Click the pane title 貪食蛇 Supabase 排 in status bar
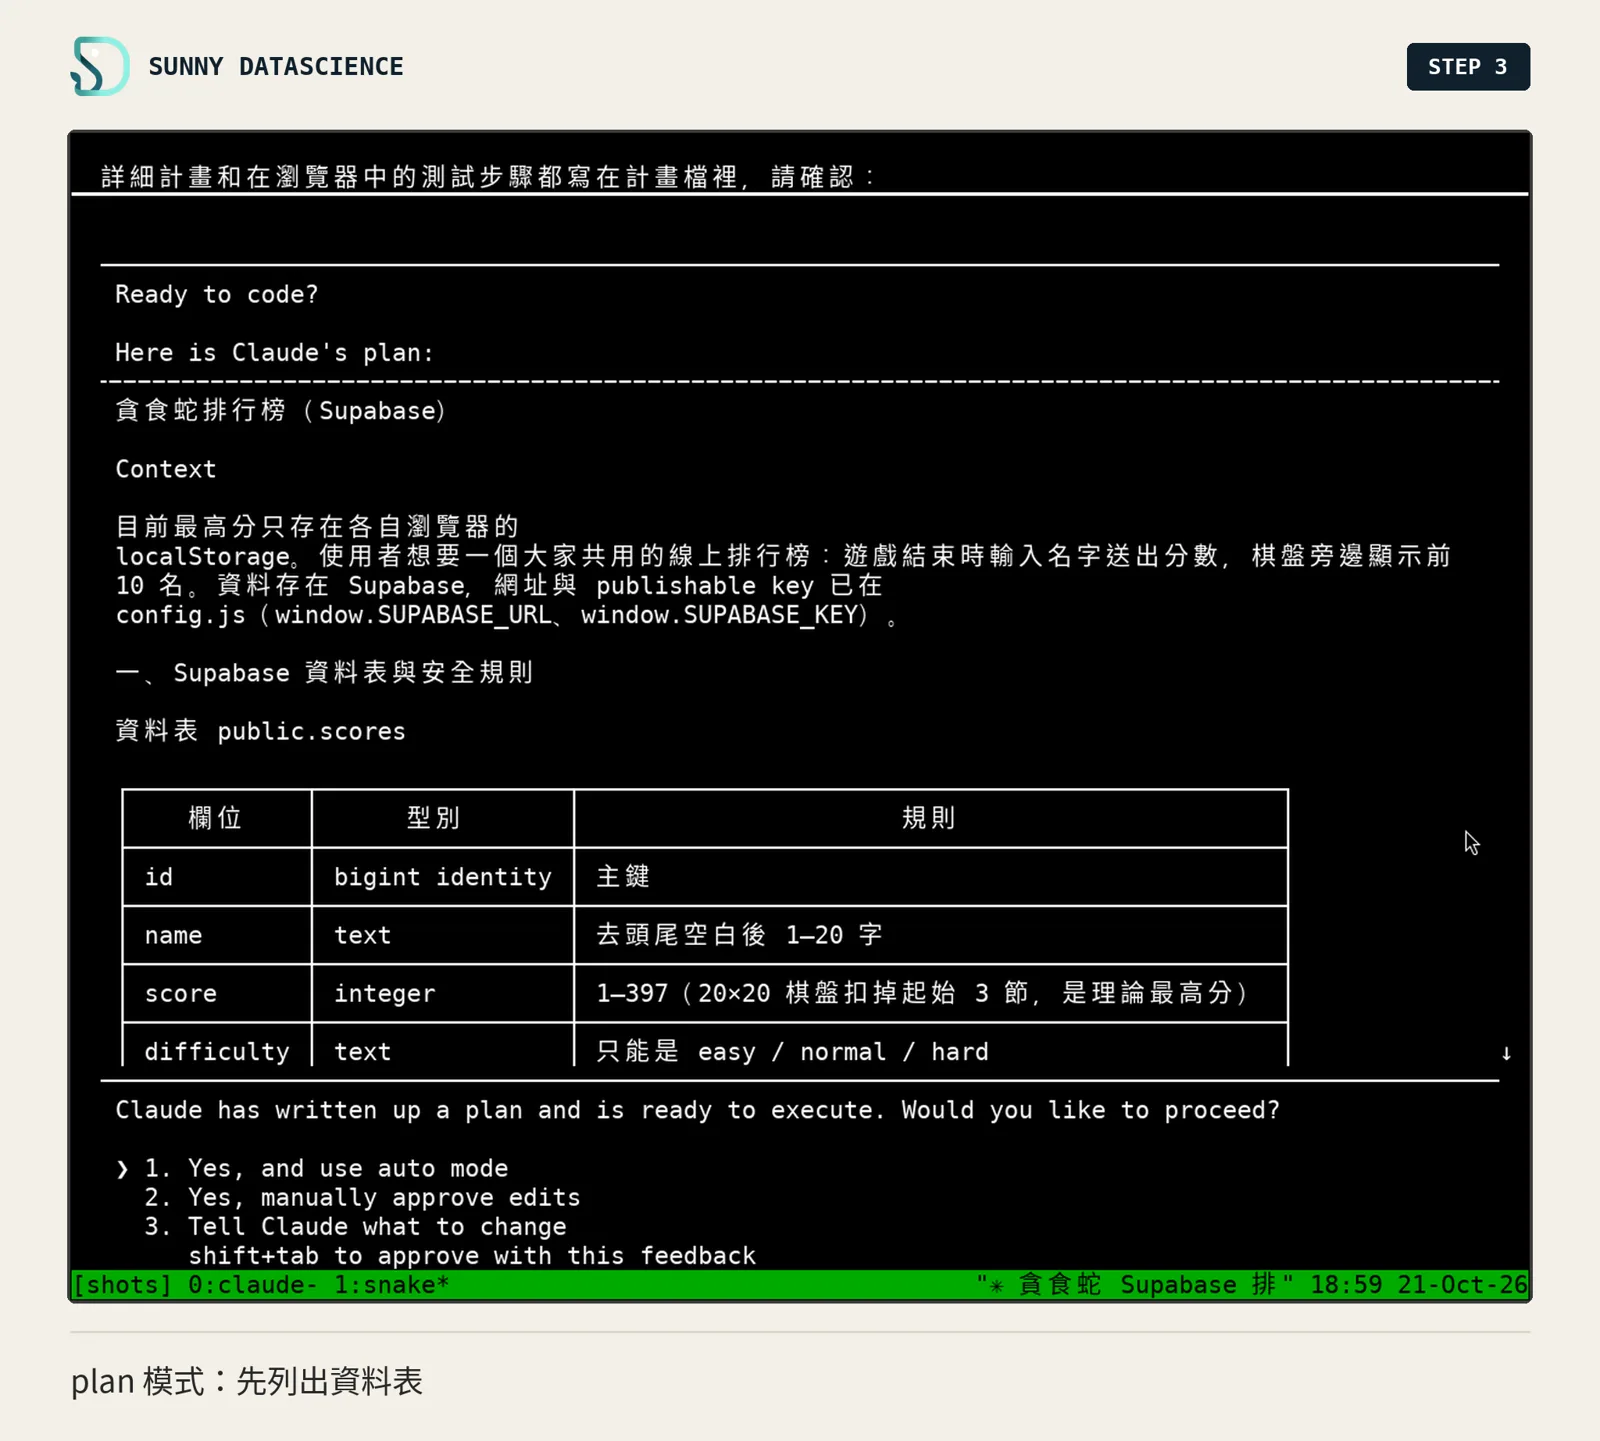 (1135, 1285)
